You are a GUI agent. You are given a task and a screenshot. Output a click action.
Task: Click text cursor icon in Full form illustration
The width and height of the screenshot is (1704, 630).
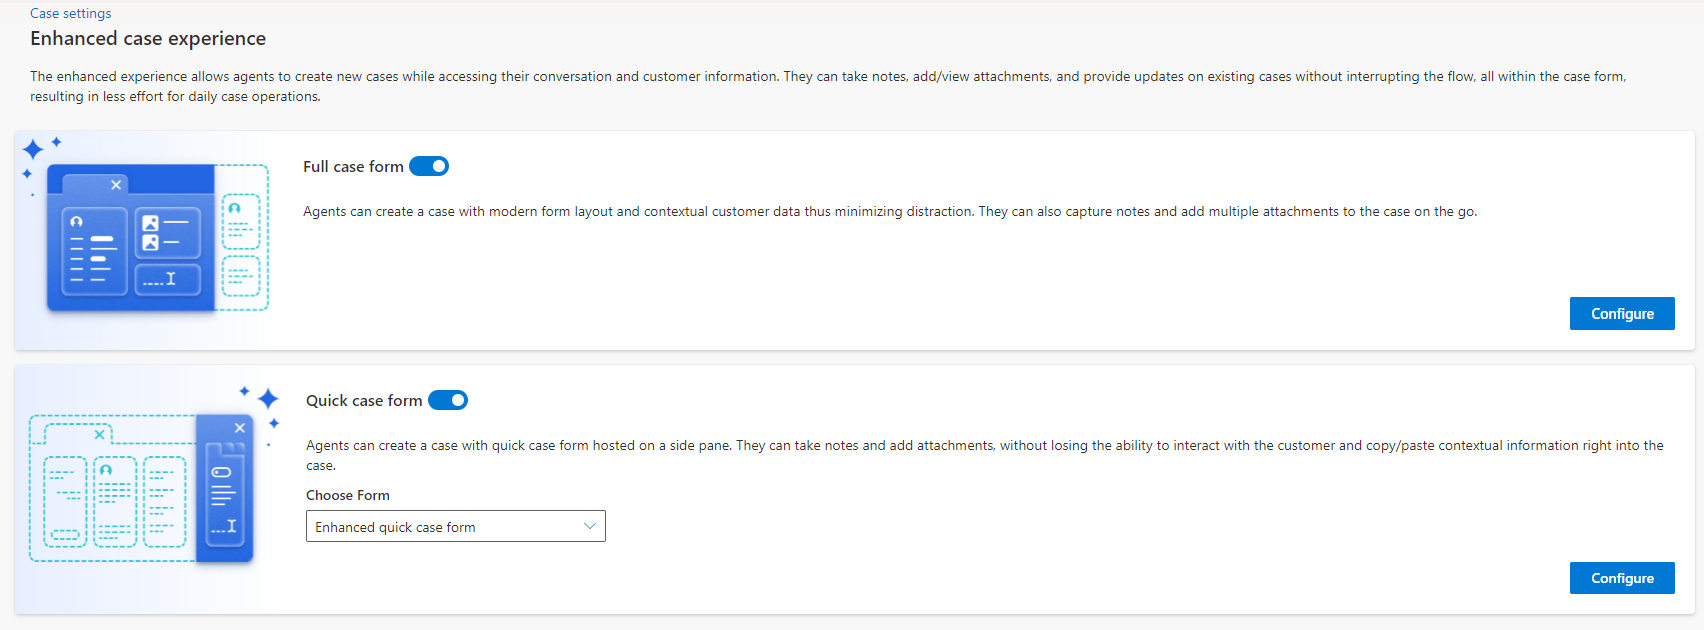point(170,279)
